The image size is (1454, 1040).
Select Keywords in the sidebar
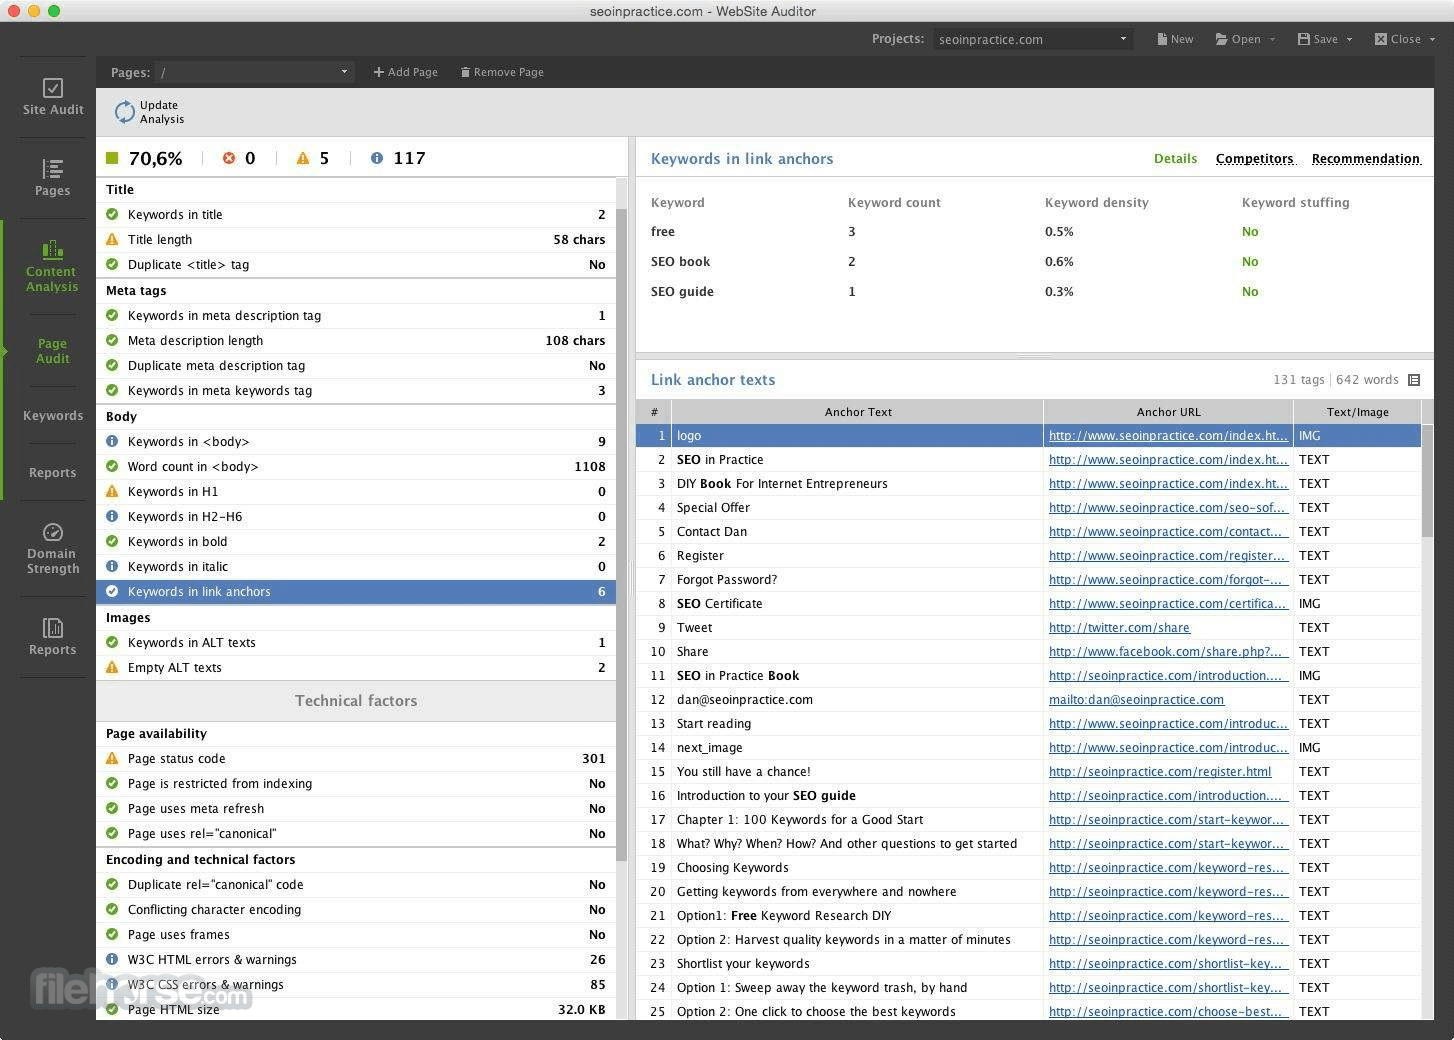[x=53, y=415]
